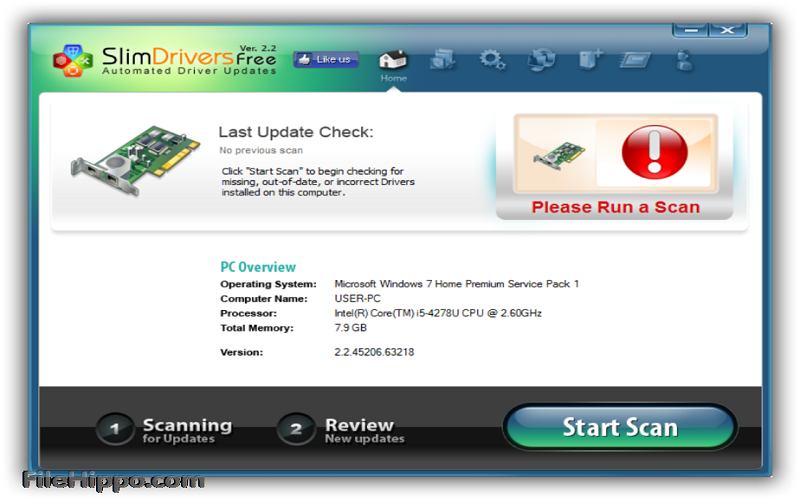Screen dimensions: 800x500
Task: Start the driver scan with Start Scan
Action: pos(620,427)
